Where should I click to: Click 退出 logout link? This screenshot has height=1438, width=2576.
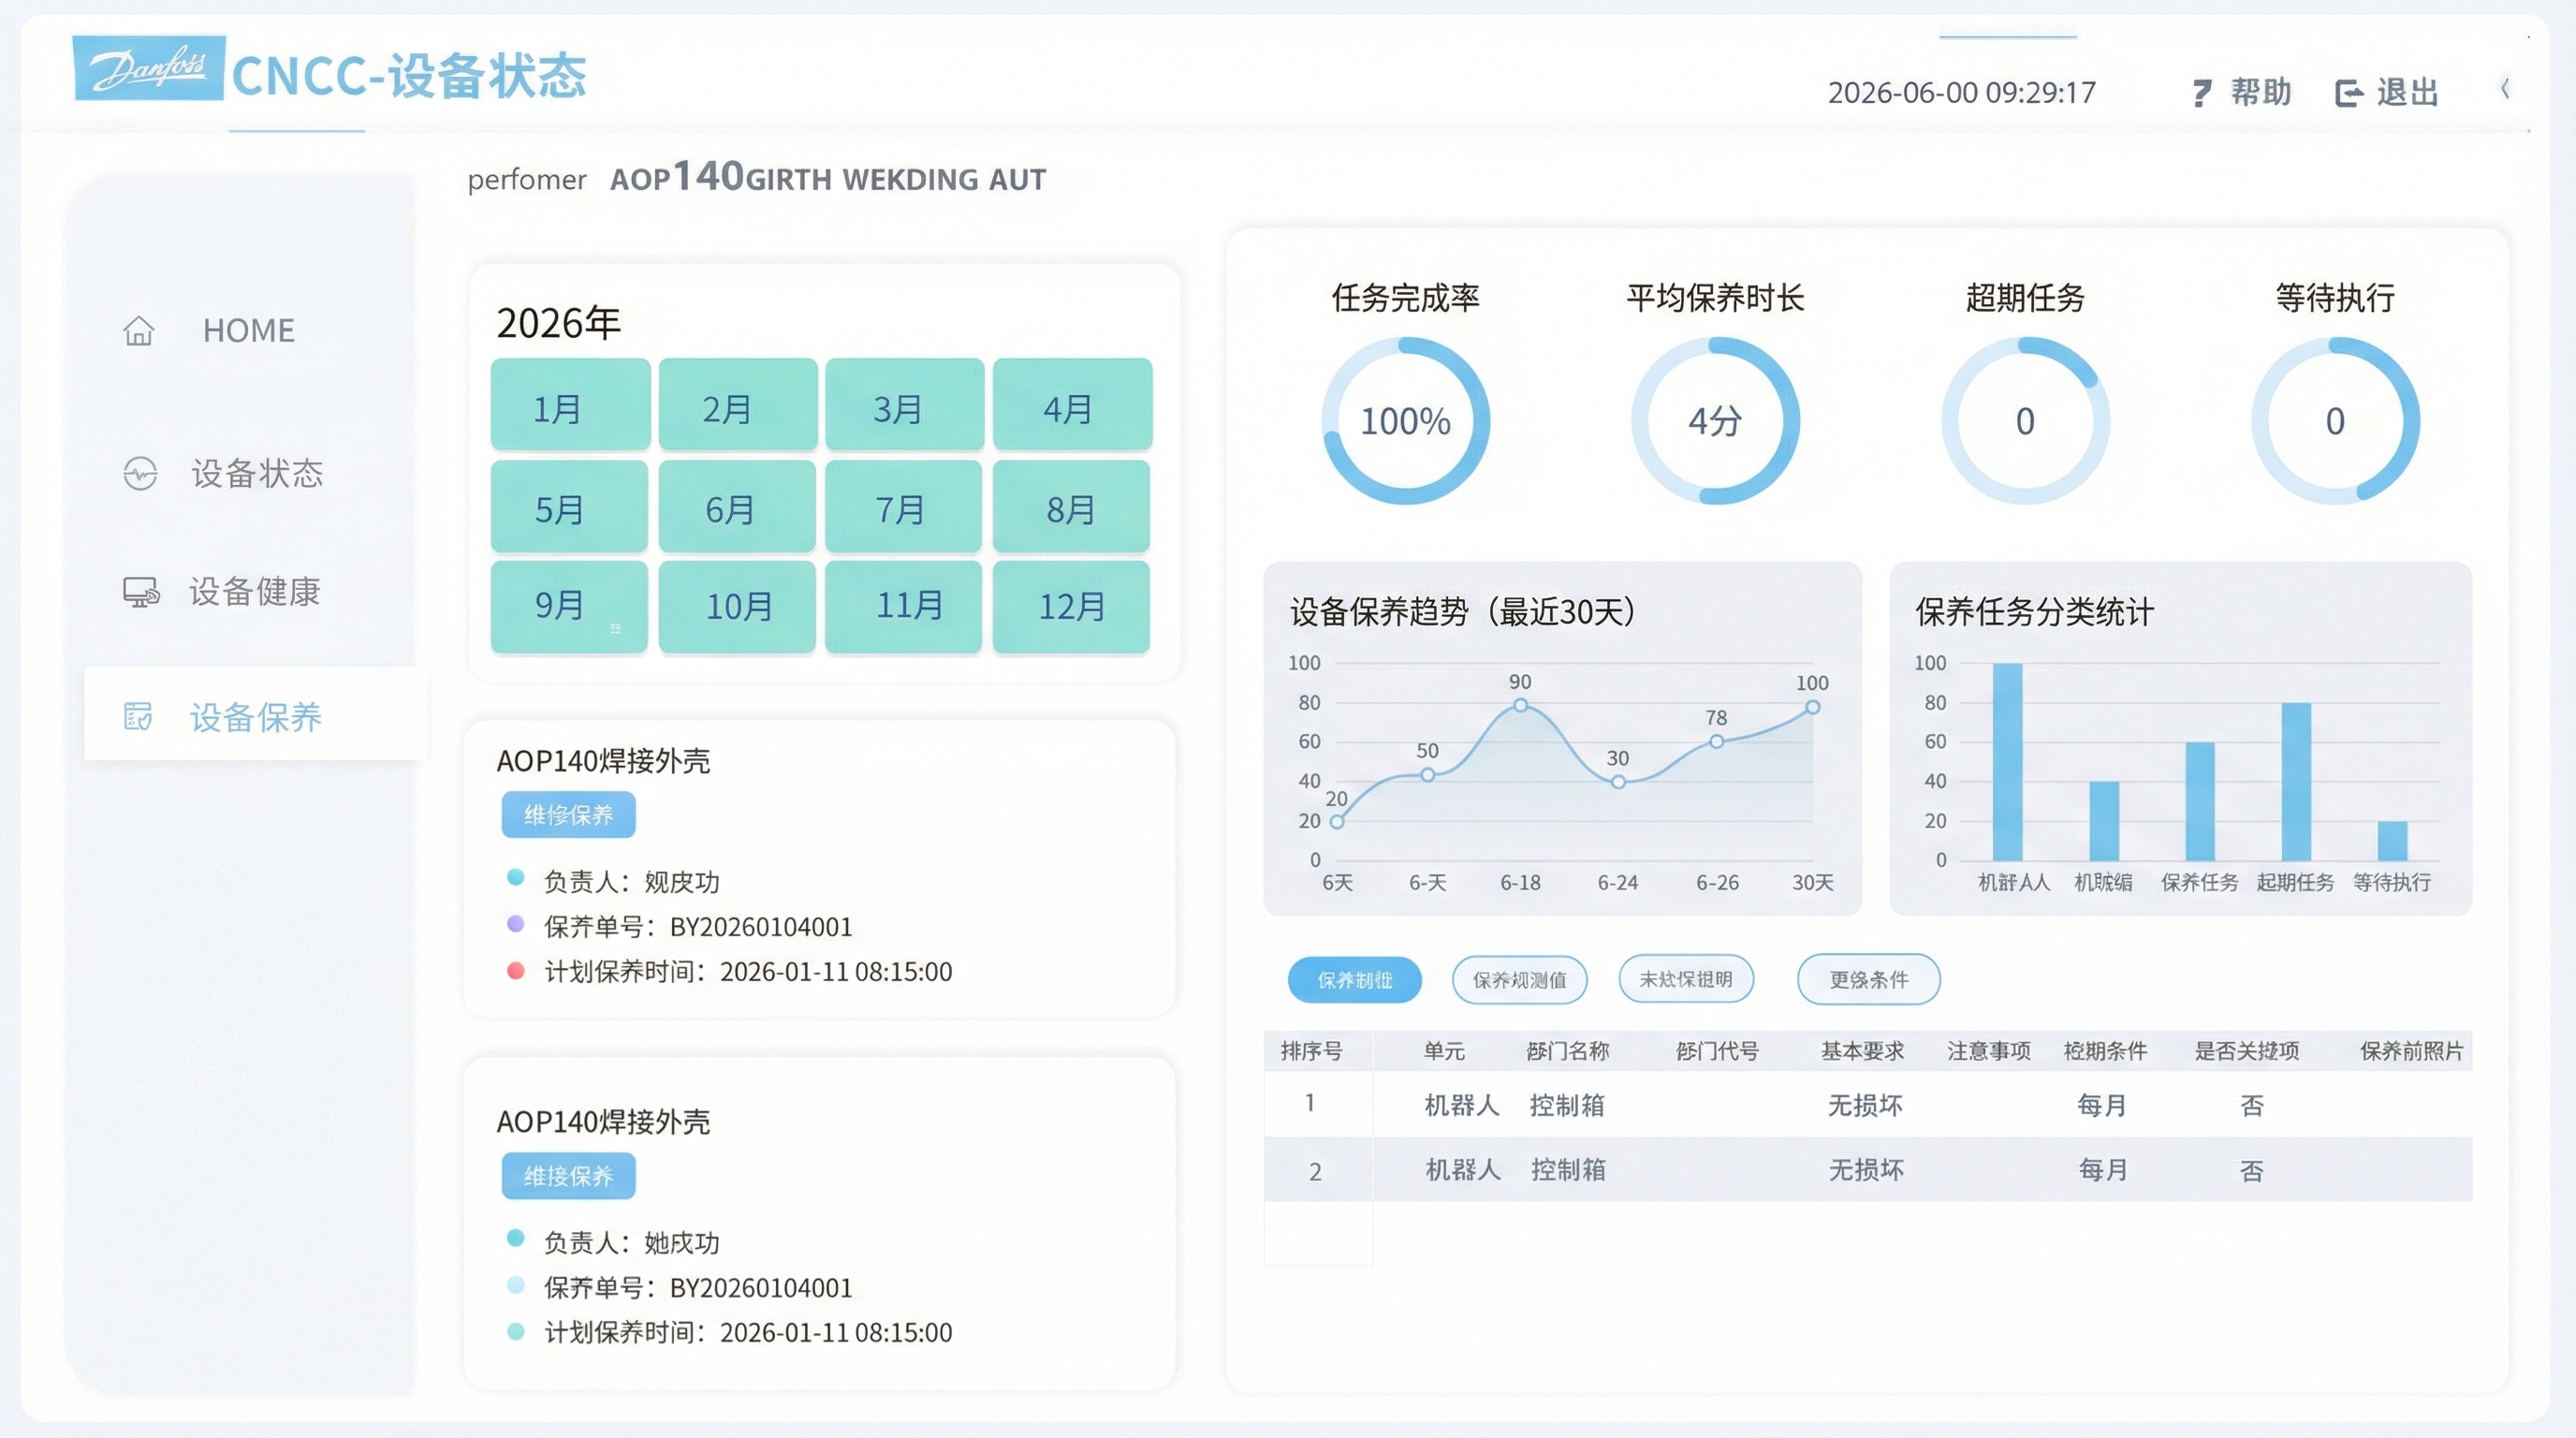[x=2407, y=92]
